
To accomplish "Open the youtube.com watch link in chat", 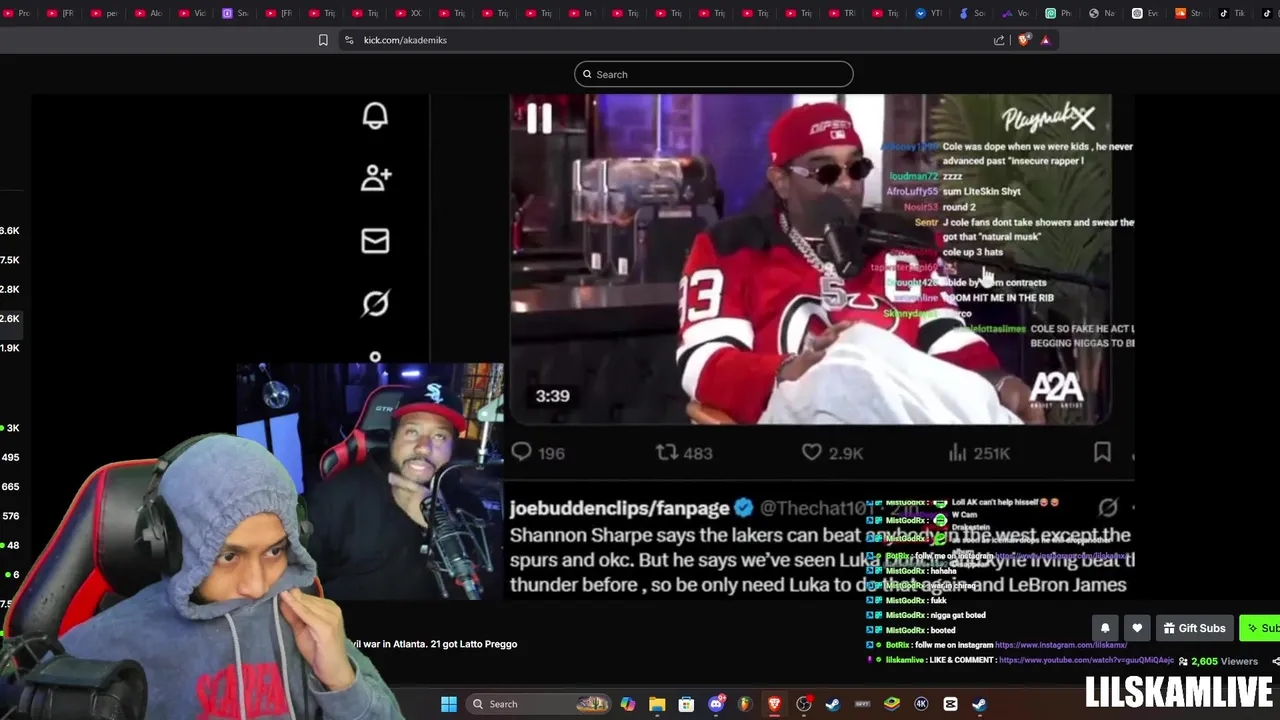I will pos(1086,660).
